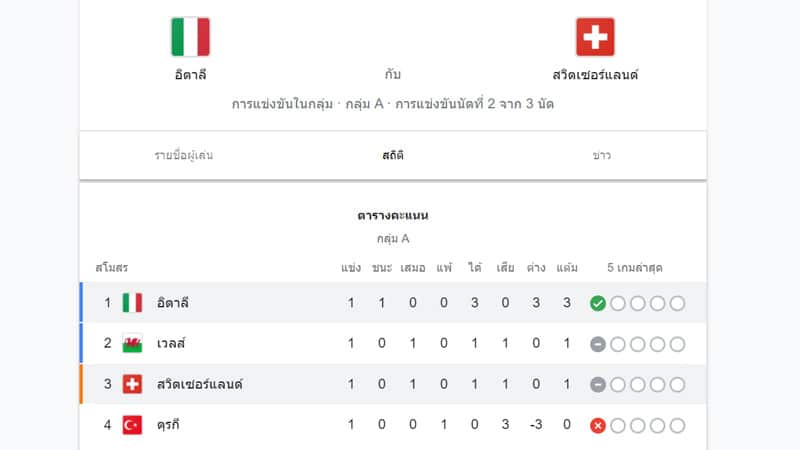Open team name อิตาลี in table
Screen dimensions: 800x450
click(172, 303)
